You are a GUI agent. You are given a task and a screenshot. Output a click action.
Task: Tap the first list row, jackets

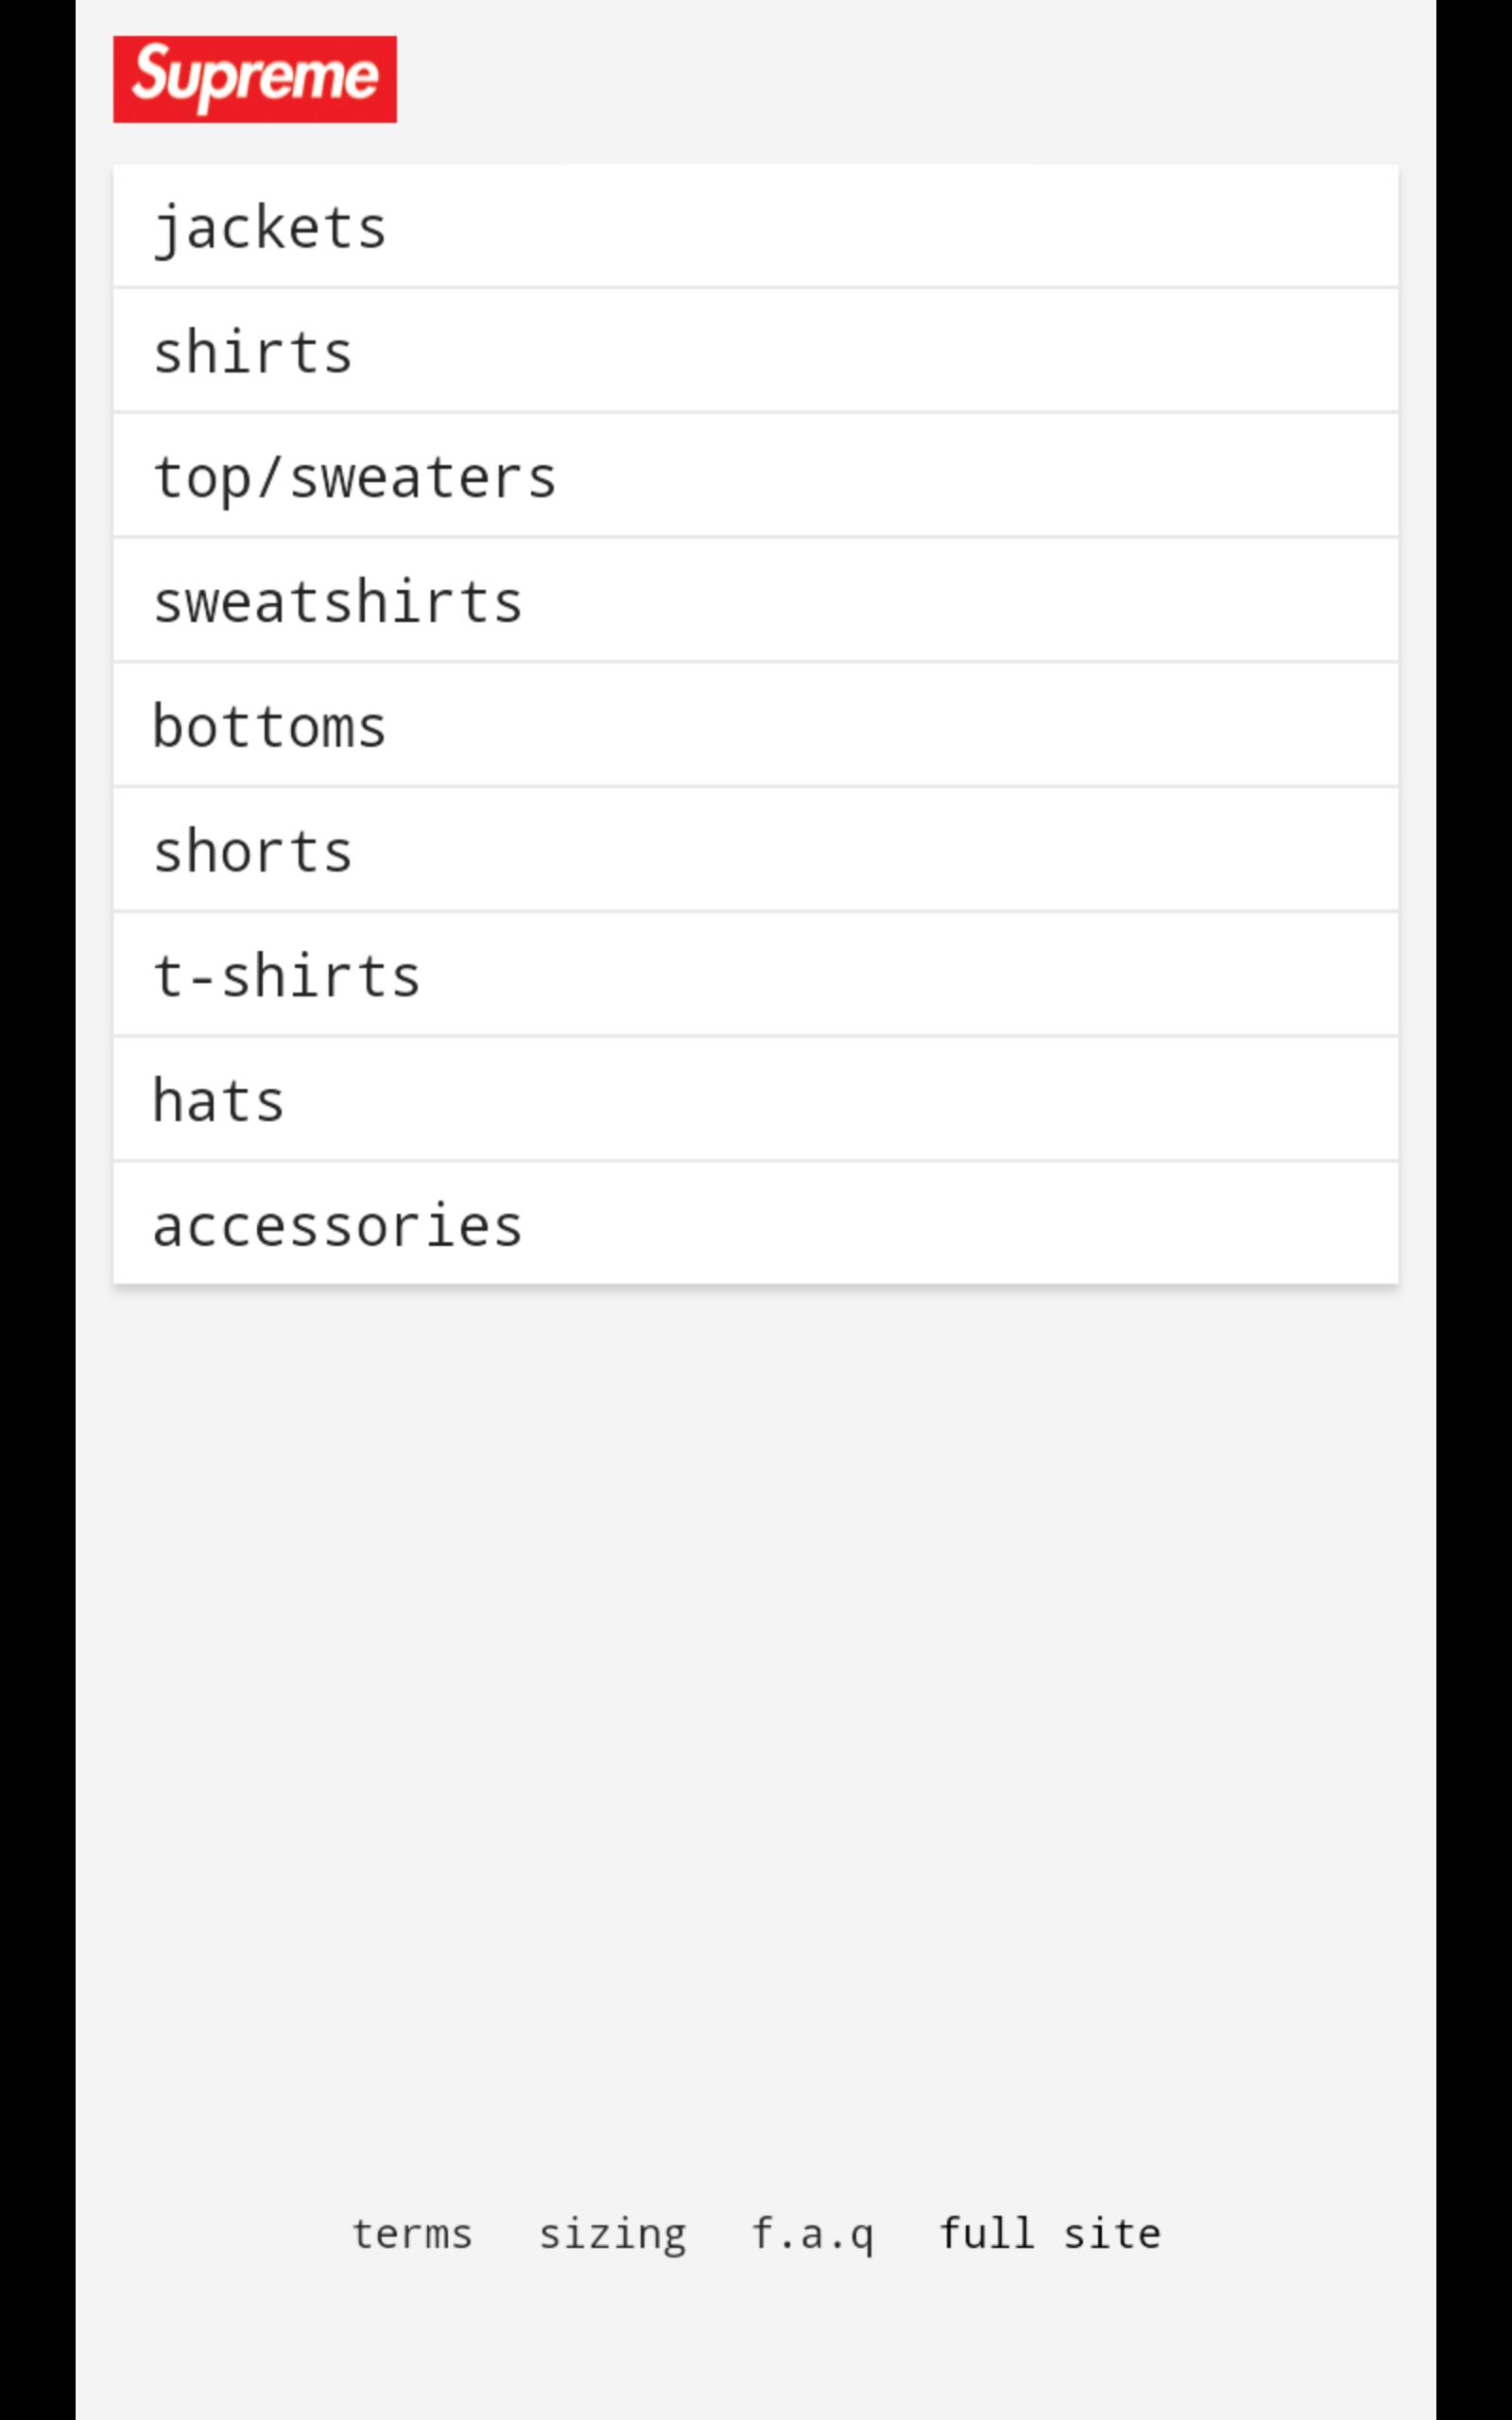[x=755, y=227]
